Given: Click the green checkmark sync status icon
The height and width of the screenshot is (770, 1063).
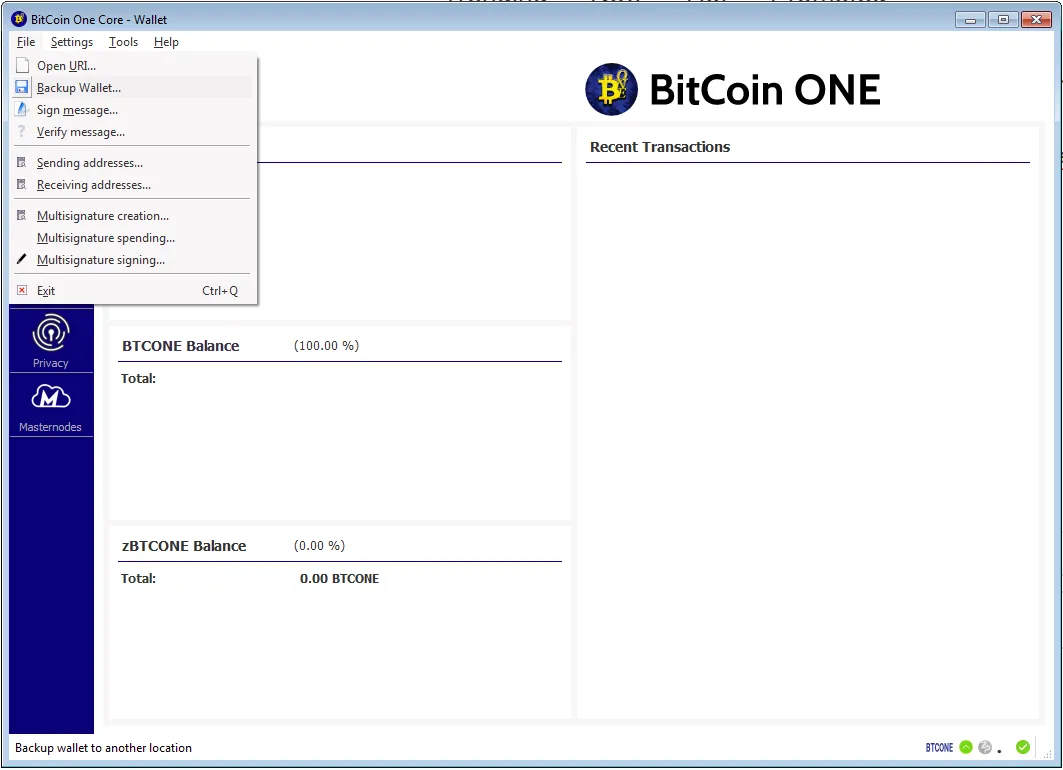Looking at the screenshot, I should pos(1023,747).
